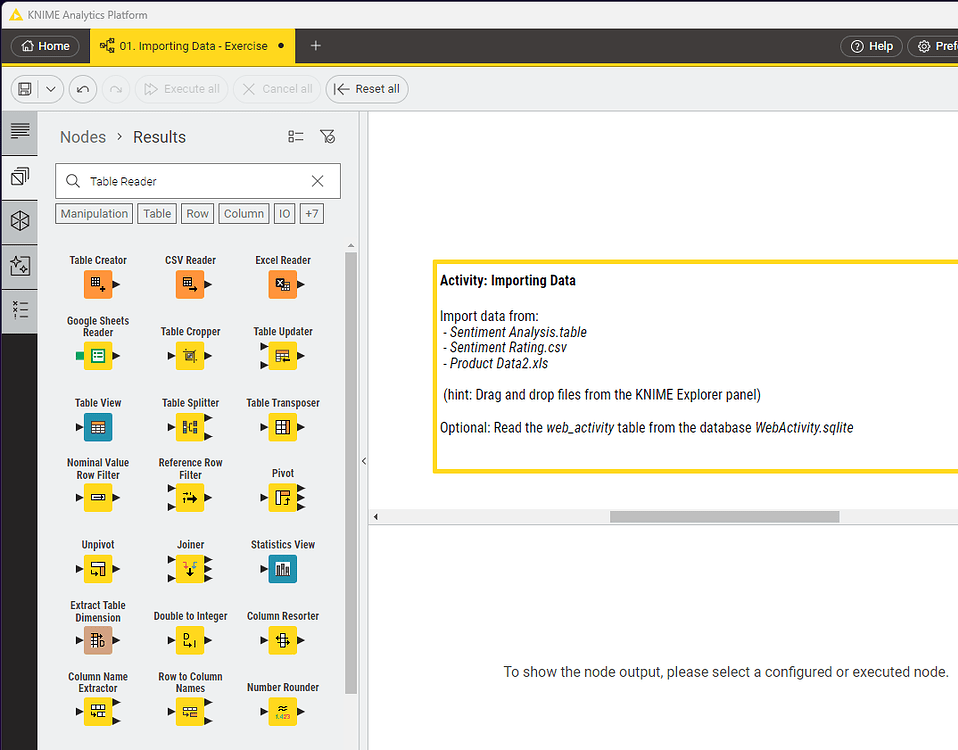Open the filter options icon in Nodes panel

(x=327, y=137)
